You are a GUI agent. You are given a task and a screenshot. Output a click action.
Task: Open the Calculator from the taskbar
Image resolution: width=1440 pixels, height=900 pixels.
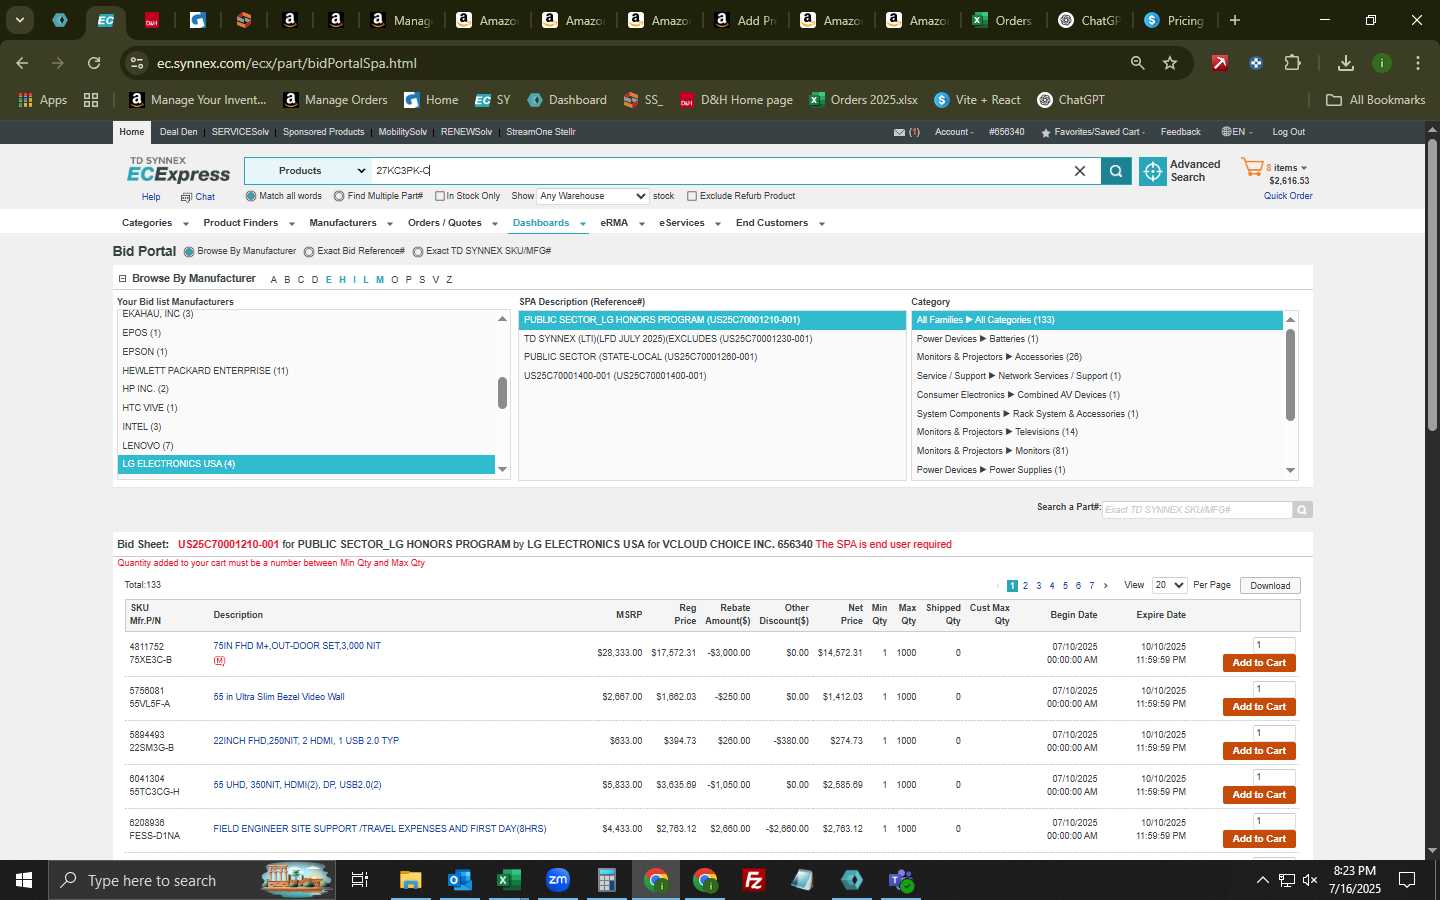pos(607,880)
